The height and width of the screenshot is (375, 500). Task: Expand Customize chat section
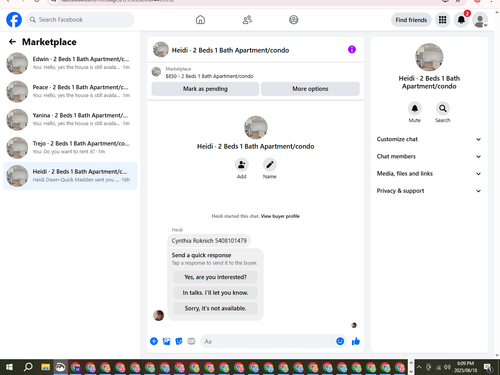click(429, 139)
